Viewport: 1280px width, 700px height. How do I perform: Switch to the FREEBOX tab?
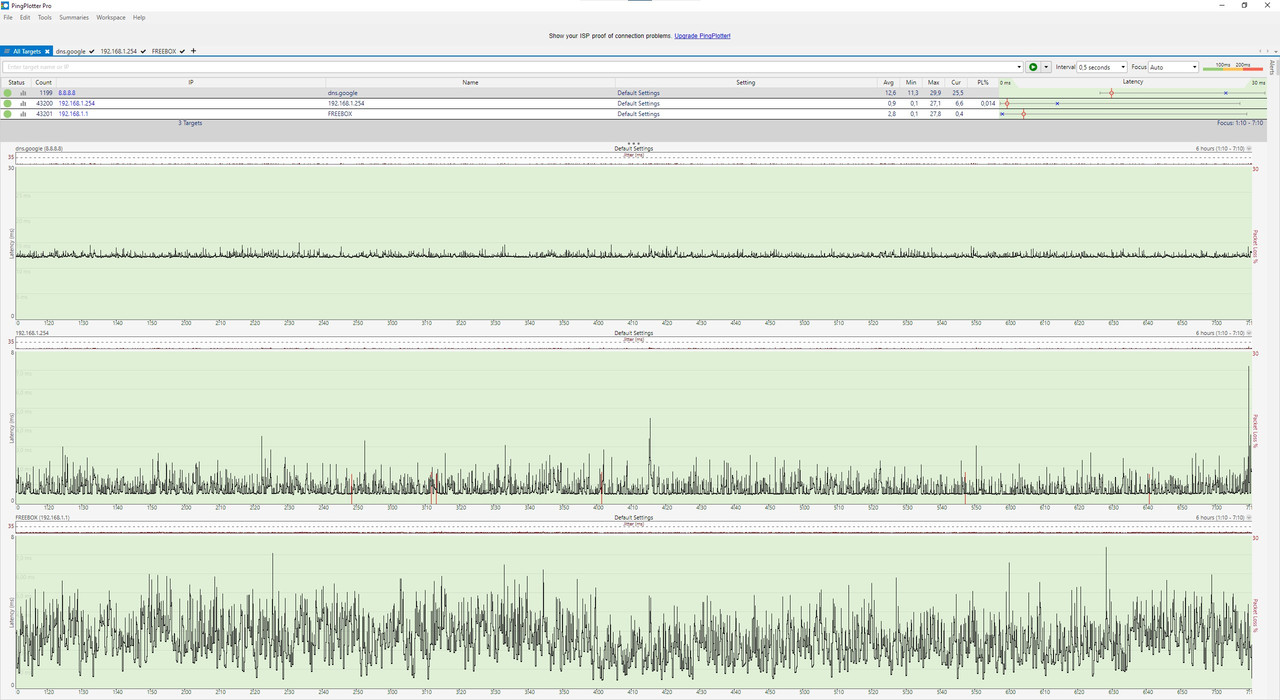tap(168, 51)
